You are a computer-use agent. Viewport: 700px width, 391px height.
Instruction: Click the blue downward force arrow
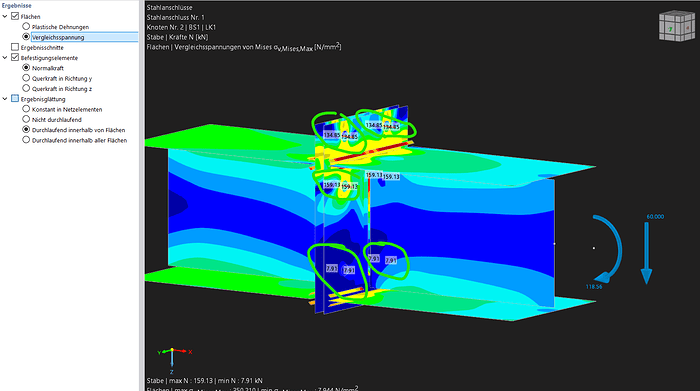(646, 253)
